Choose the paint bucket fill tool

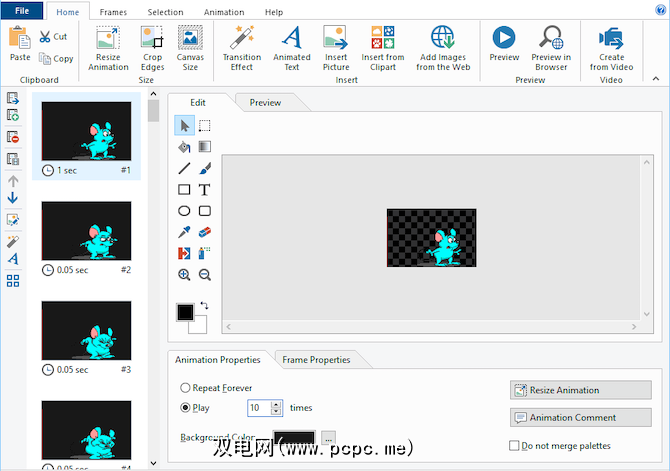185,147
